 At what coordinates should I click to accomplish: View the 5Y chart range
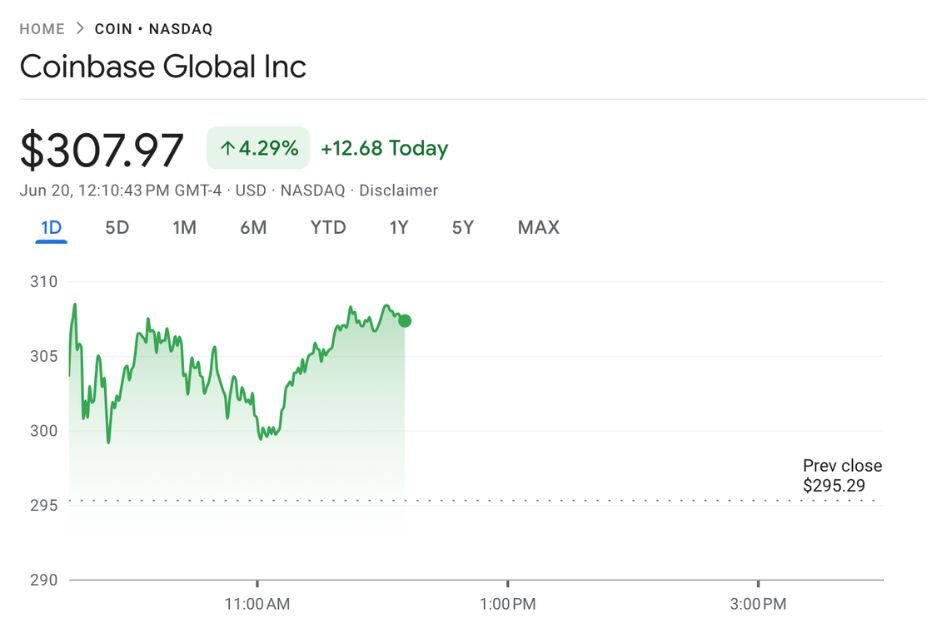[x=463, y=228]
